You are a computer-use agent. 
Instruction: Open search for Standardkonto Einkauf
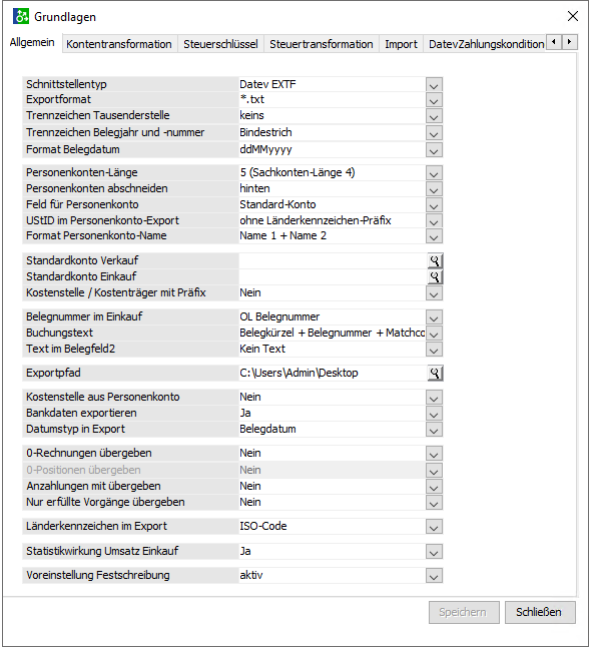tap(434, 276)
